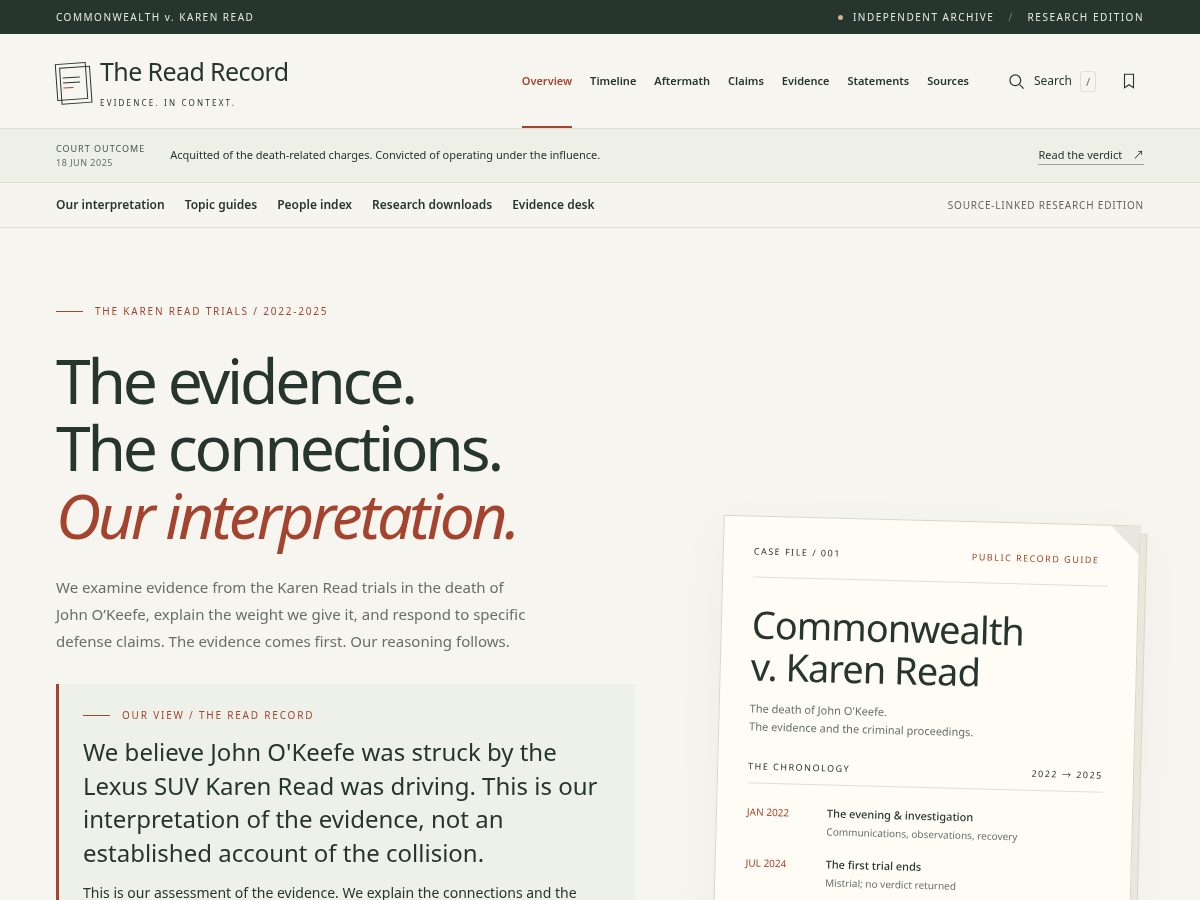Open the People index link
The image size is (1200, 900).
pyautogui.click(x=315, y=205)
